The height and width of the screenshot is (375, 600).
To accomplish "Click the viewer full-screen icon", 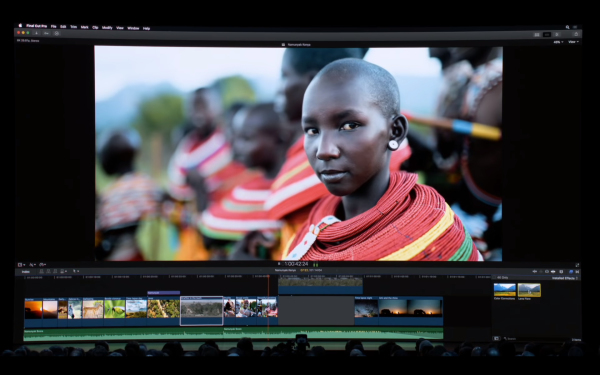I will click(577, 265).
